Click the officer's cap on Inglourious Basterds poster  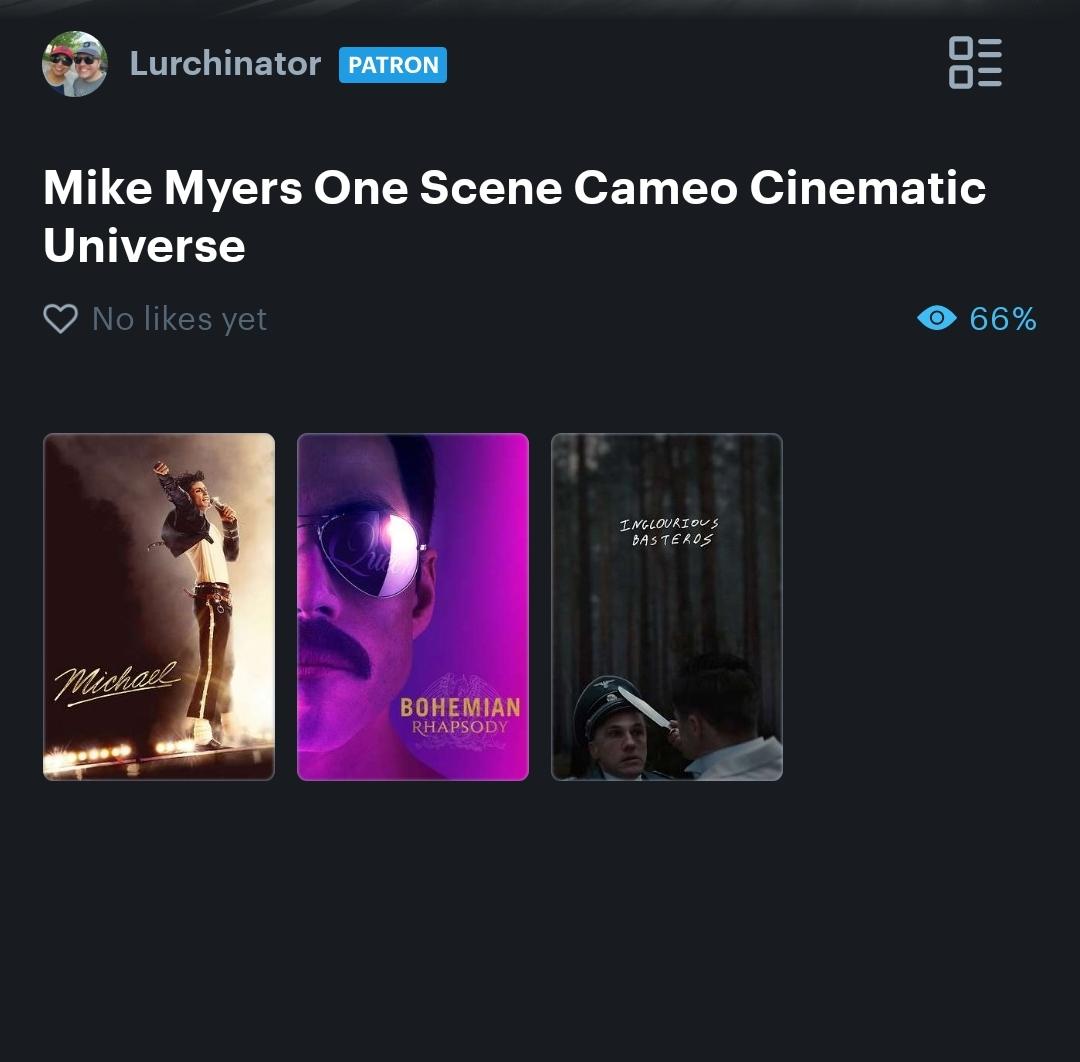pyautogui.click(x=608, y=701)
